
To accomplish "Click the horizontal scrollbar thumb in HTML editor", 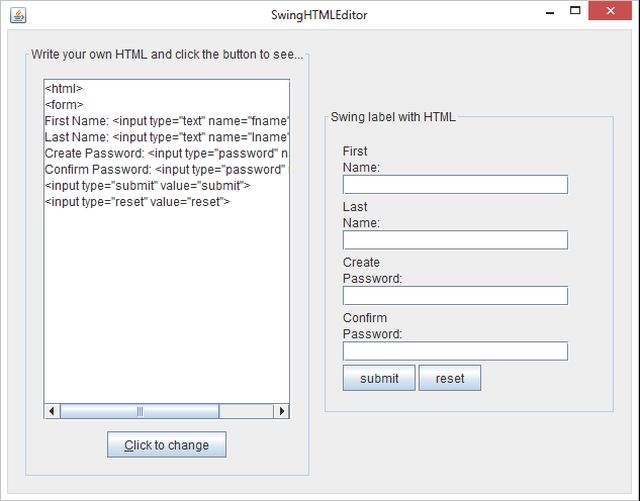I will point(139,411).
